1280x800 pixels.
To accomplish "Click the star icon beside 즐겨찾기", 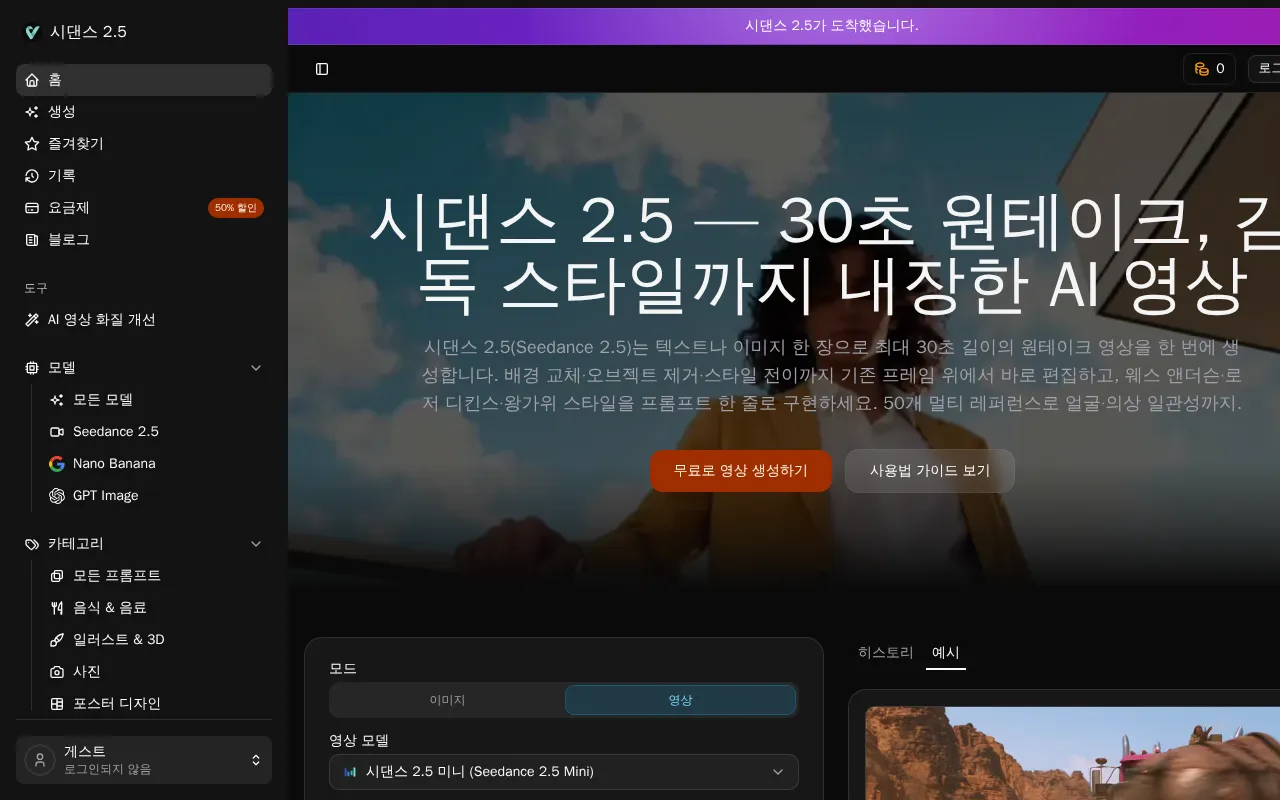I will click(x=32, y=144).
